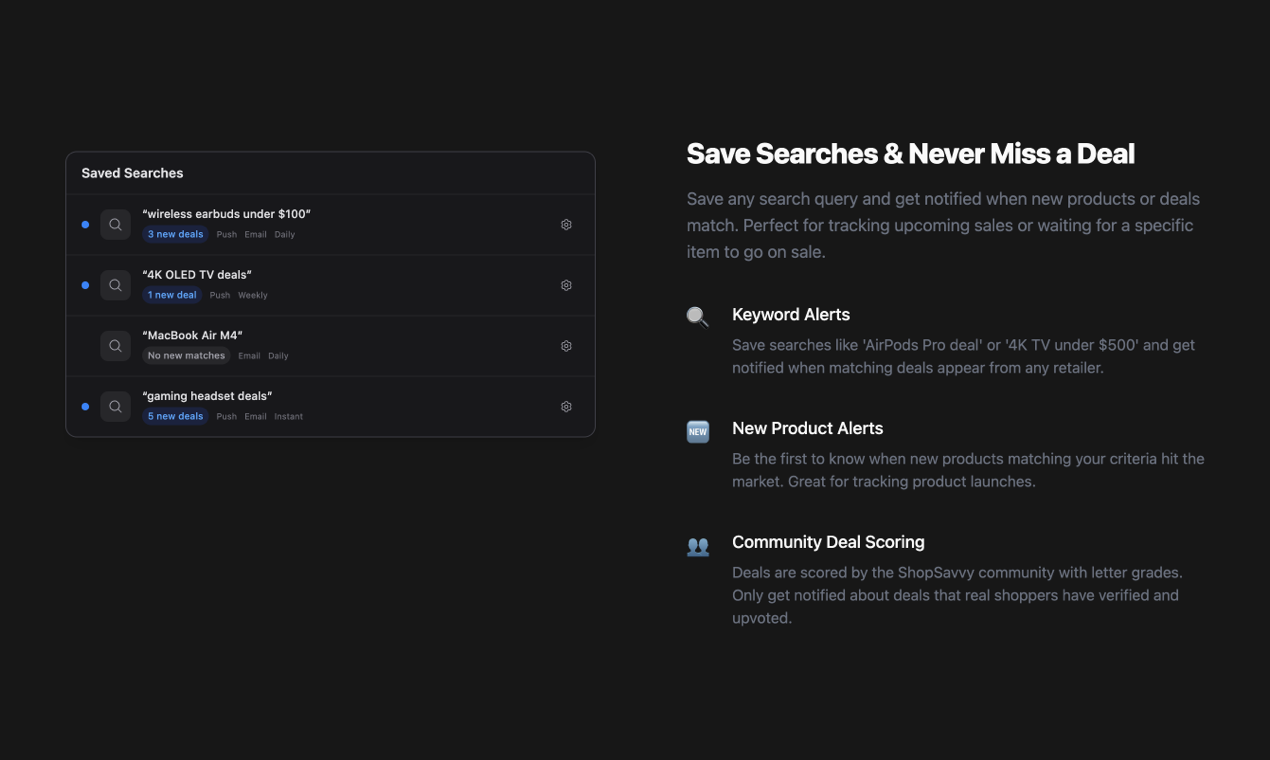Click the "1 new deal" badge
The width and height of the screenshot is (1270, 760).
pyautogui.click(x=172, y=295)
